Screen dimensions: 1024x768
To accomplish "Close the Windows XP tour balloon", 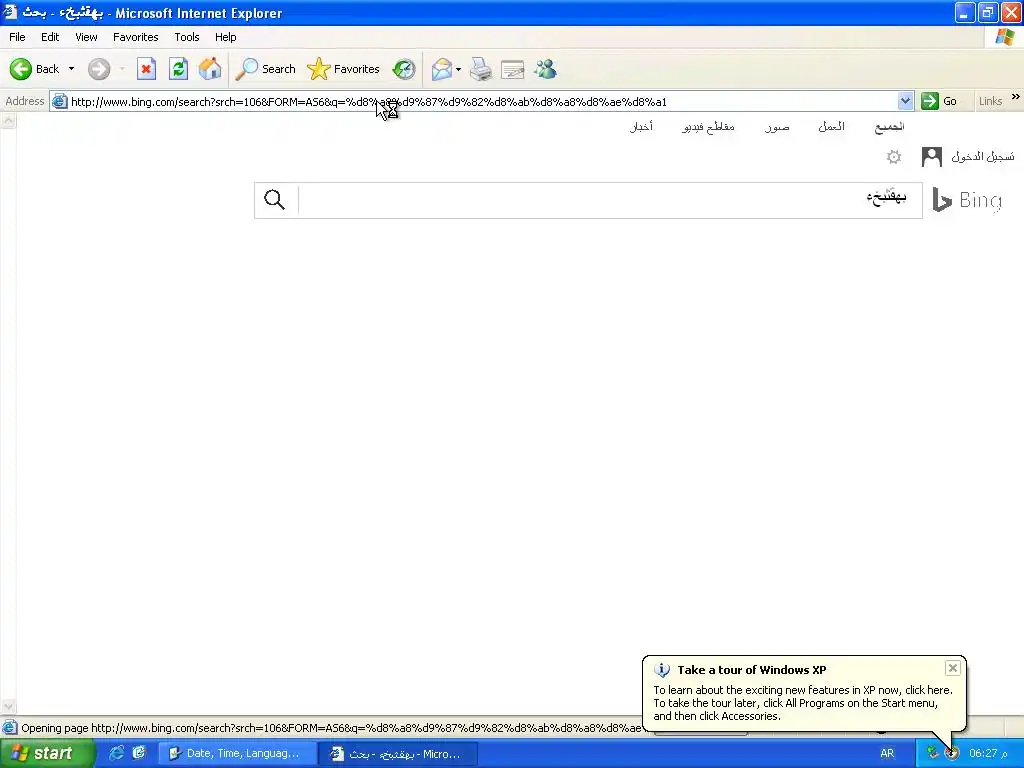I will (x=952, y=667).
